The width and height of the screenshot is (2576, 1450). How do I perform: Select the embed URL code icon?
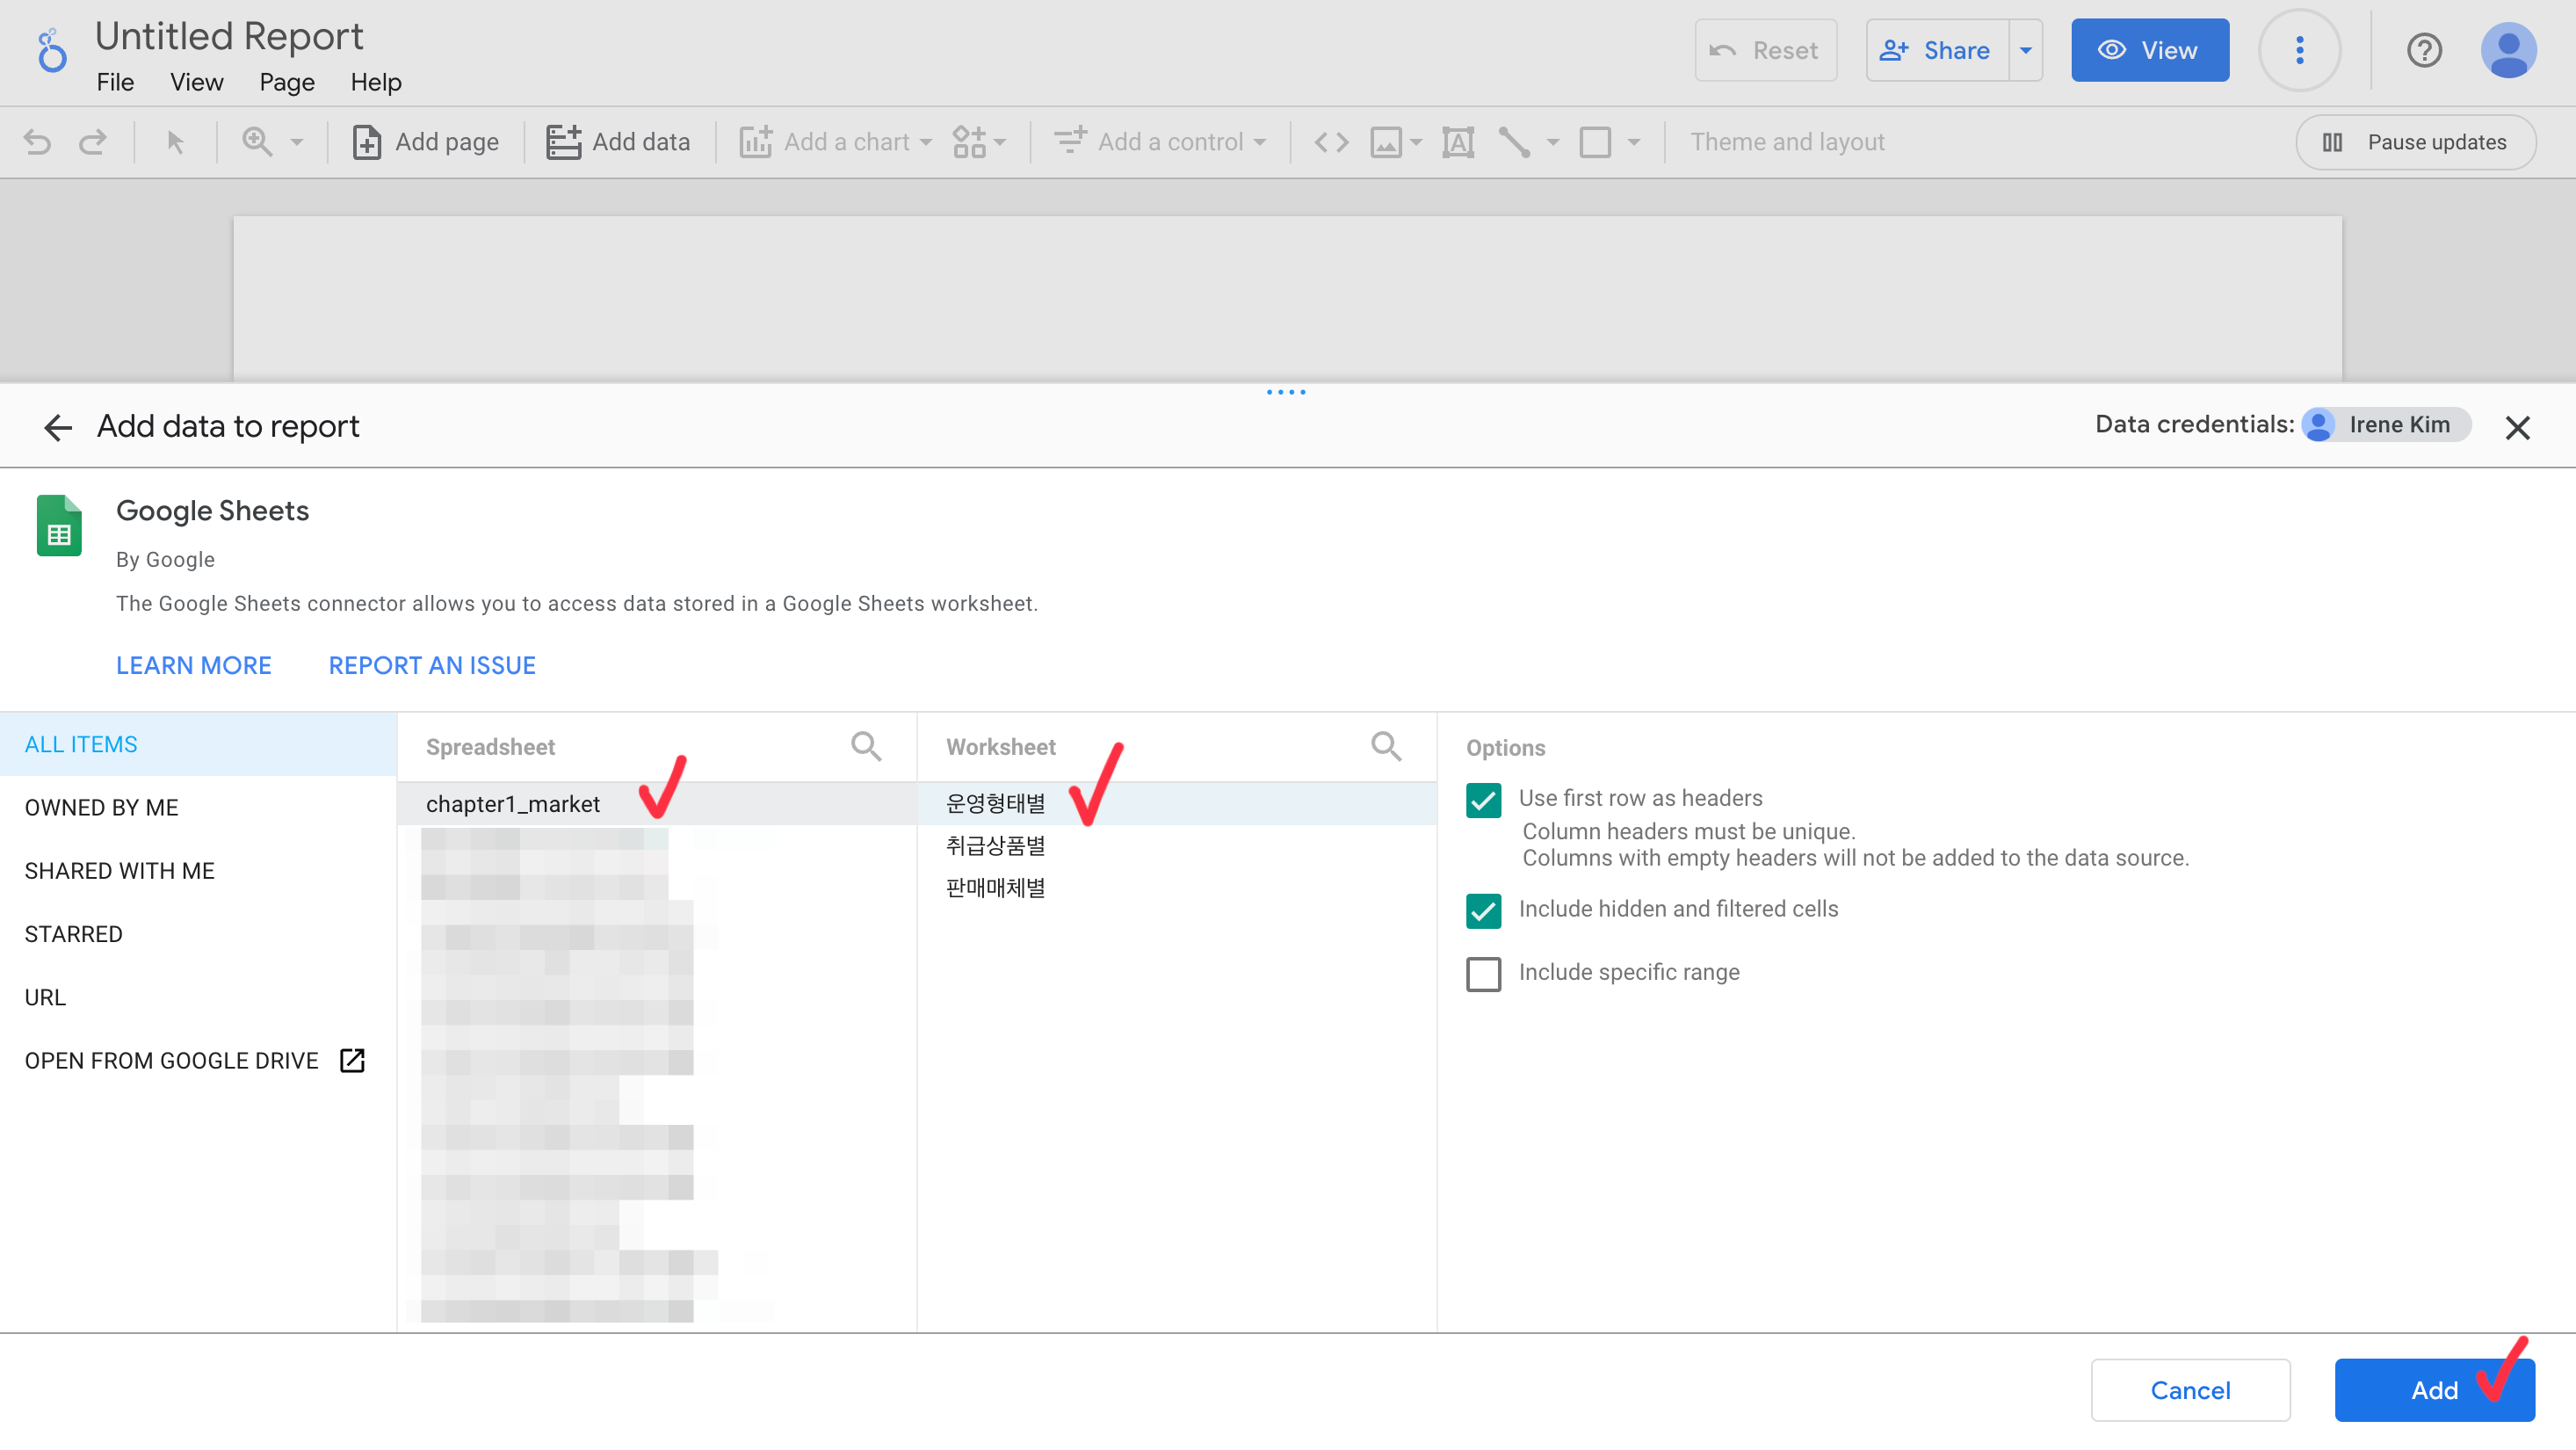[x=1331, y=142]
